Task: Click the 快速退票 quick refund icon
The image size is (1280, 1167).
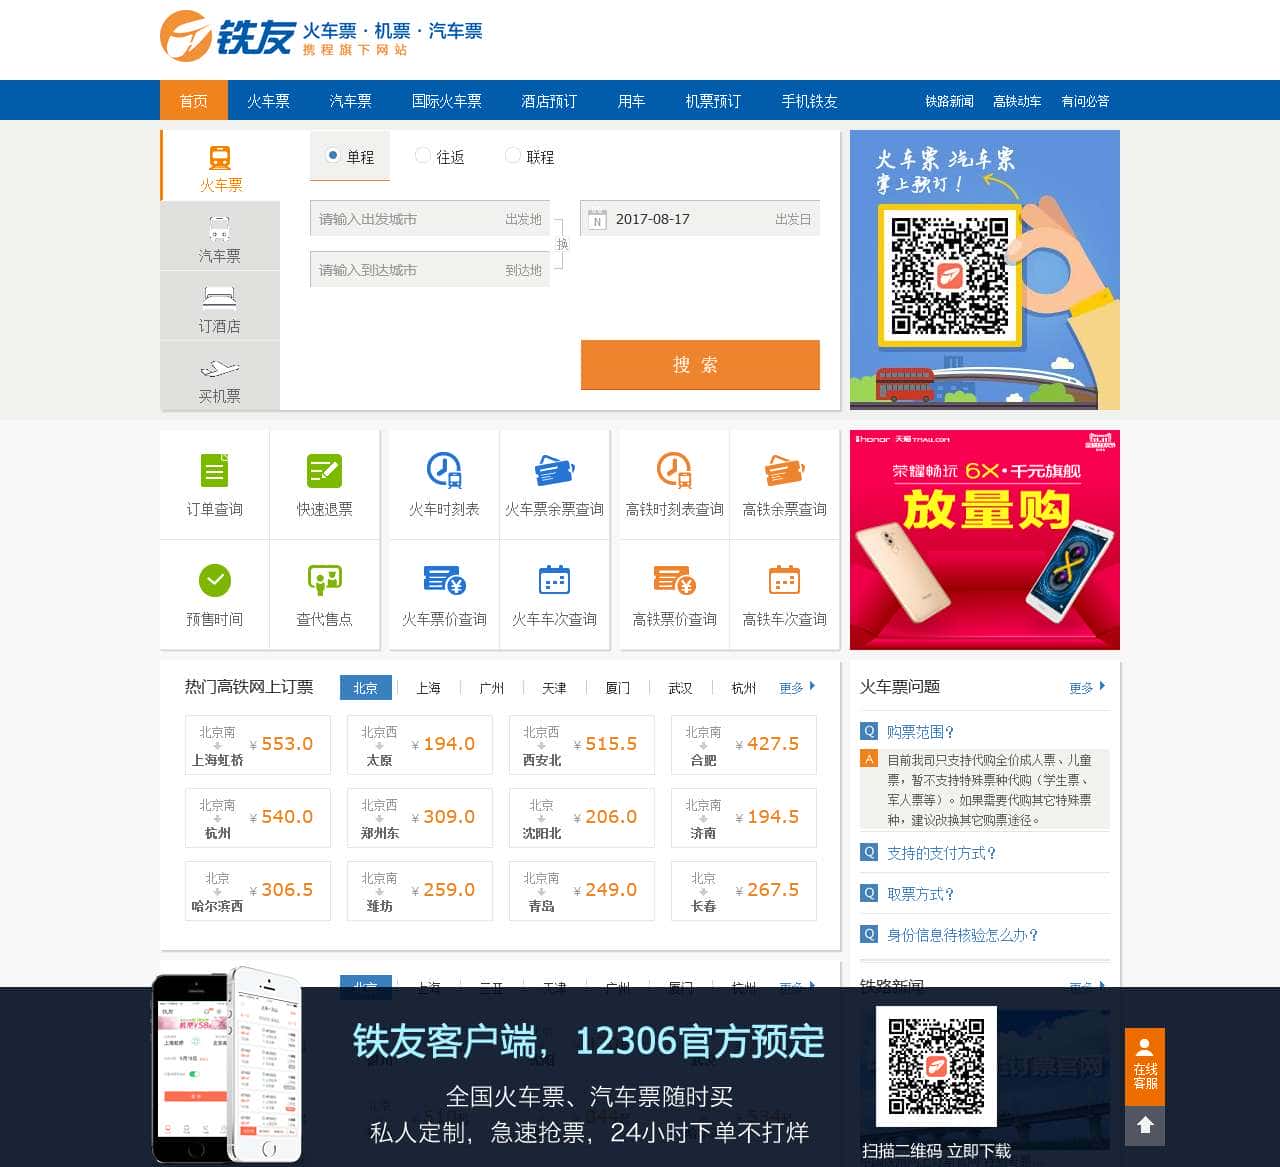Action: (324, 470)
